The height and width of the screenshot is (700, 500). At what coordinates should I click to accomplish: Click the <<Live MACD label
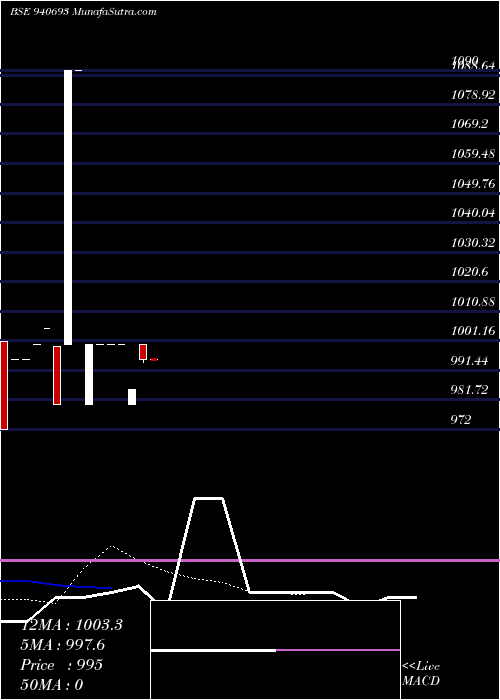click(x=421, y=674)
